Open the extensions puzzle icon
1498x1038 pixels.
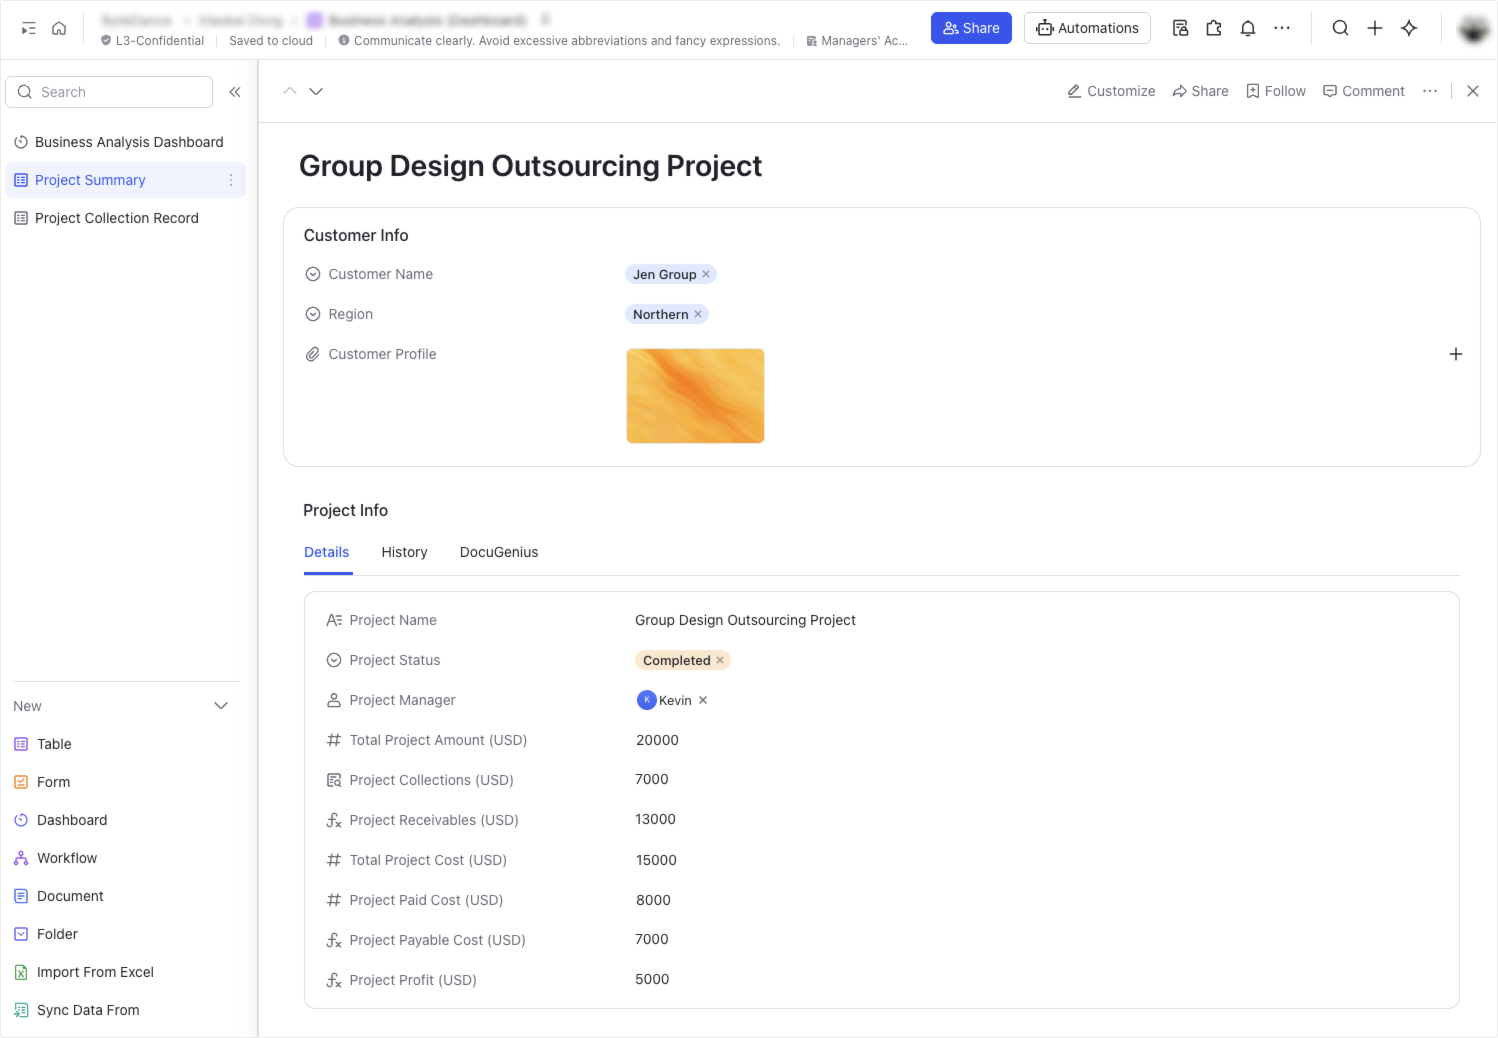(1214, 28)
